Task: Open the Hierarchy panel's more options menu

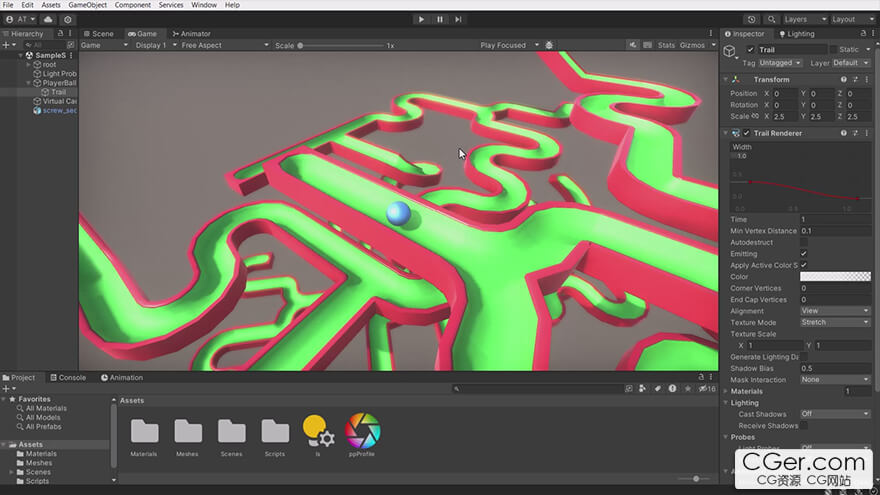Action: click(x=70, y=34)
